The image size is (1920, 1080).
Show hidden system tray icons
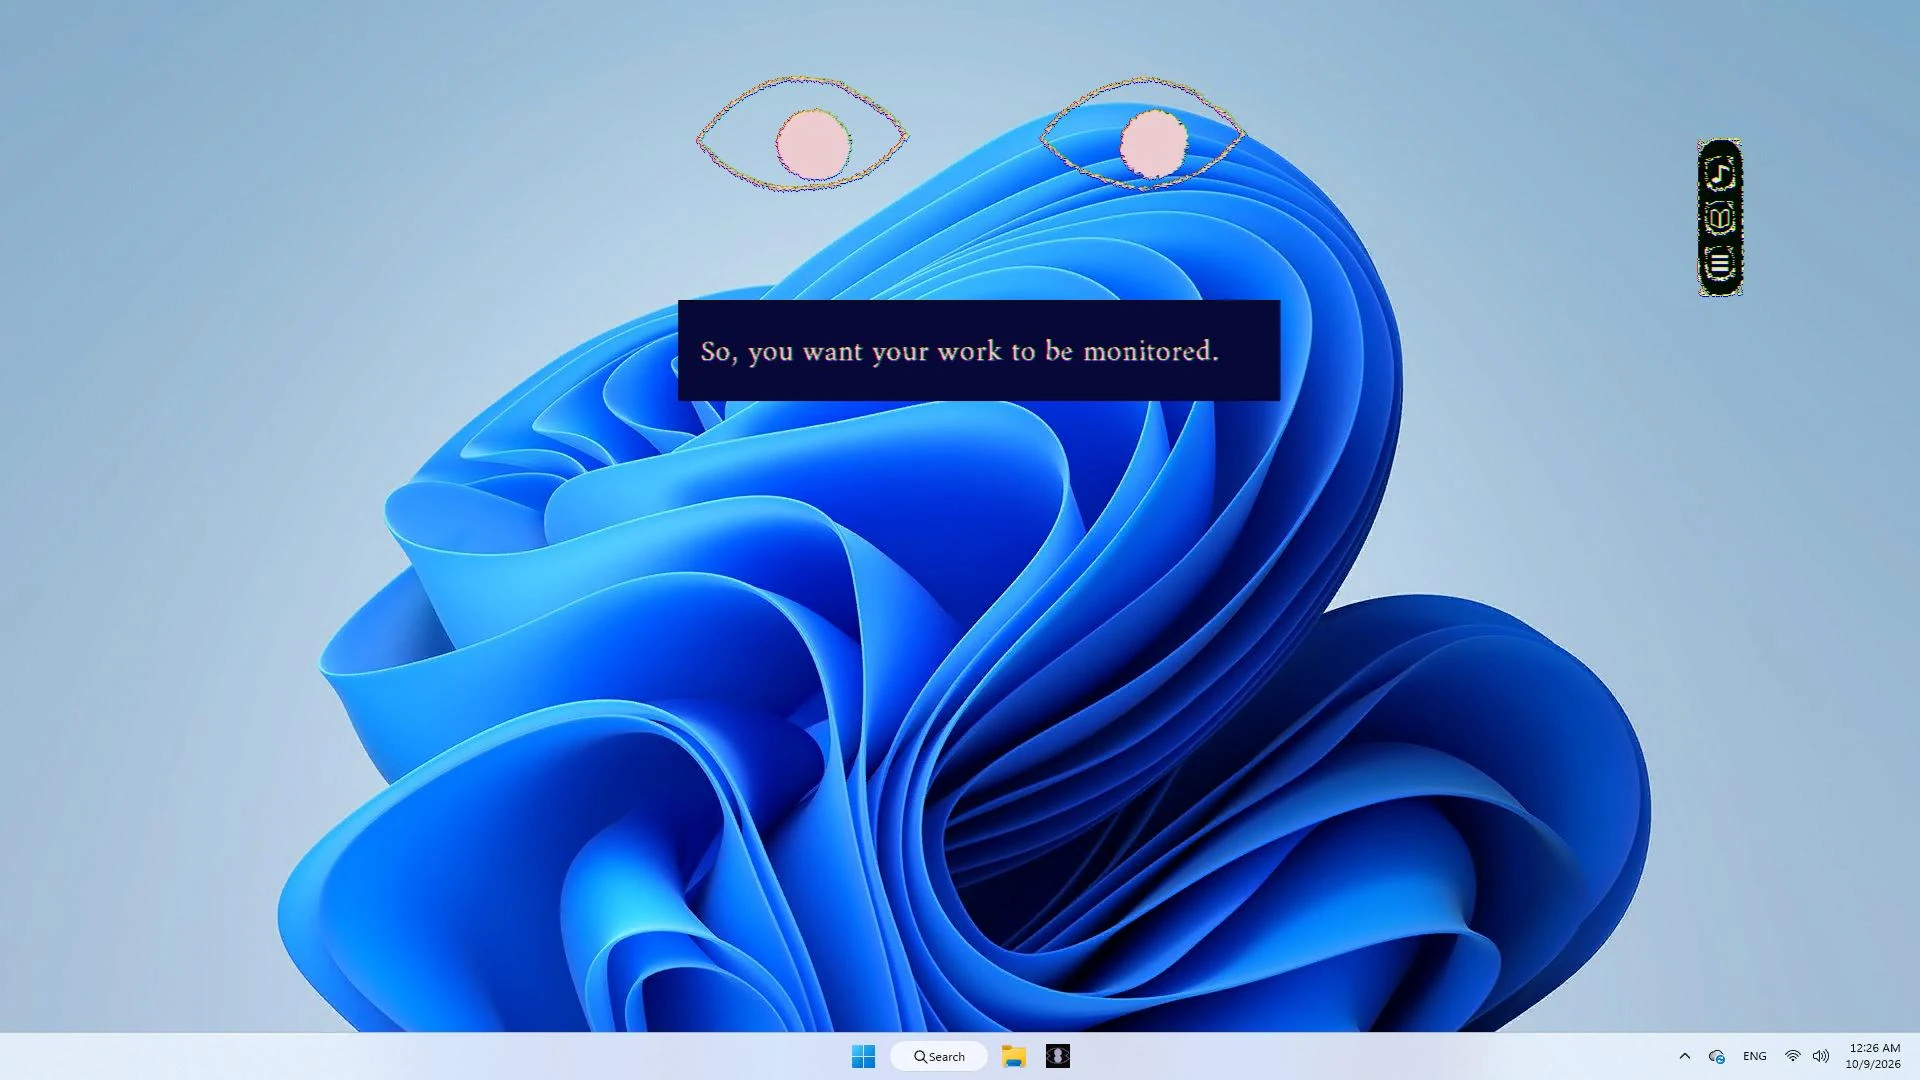click(x=1684, y=1056)
